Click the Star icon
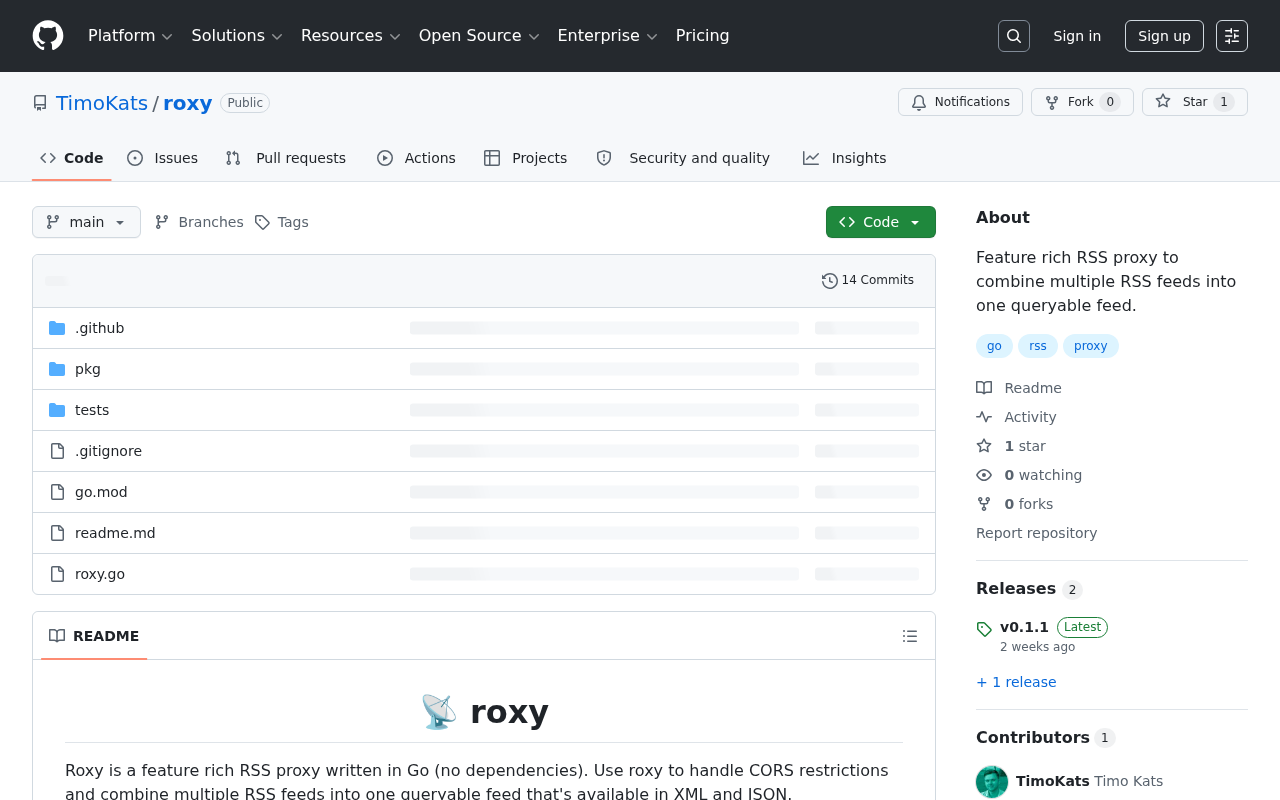This screenshot has height=800, width=1280. pos(1163,102)
